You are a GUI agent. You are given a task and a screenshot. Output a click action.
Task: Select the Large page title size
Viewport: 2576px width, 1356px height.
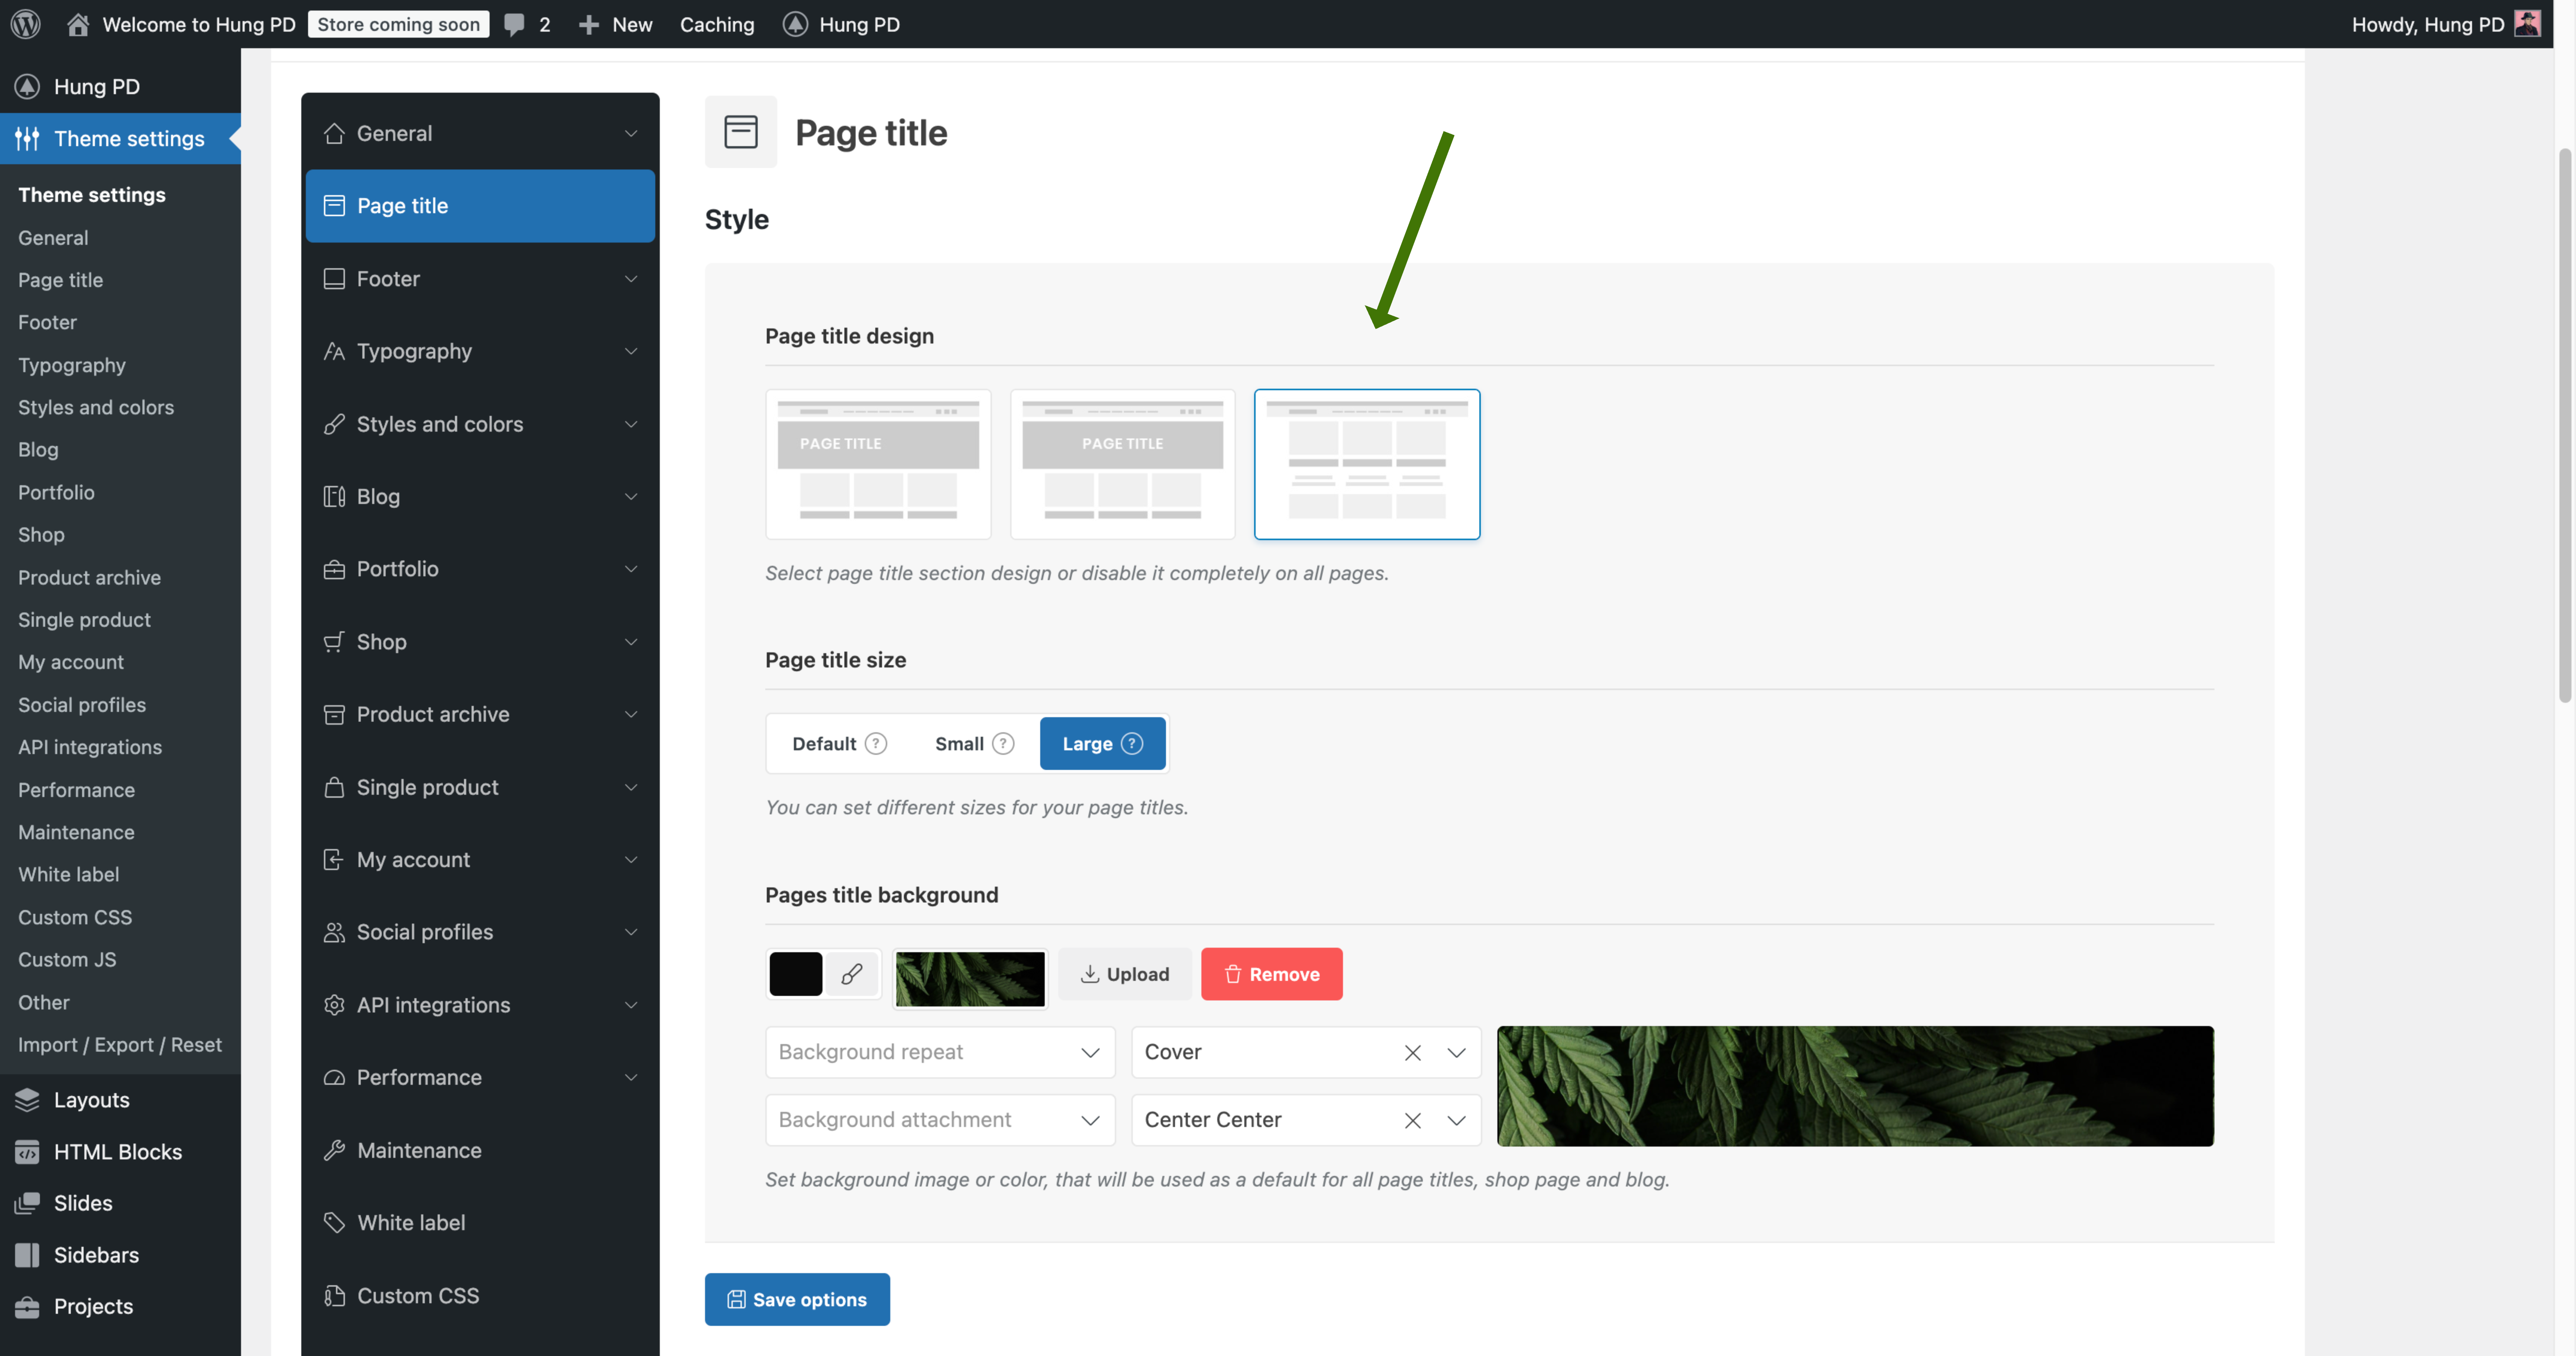1102,743
